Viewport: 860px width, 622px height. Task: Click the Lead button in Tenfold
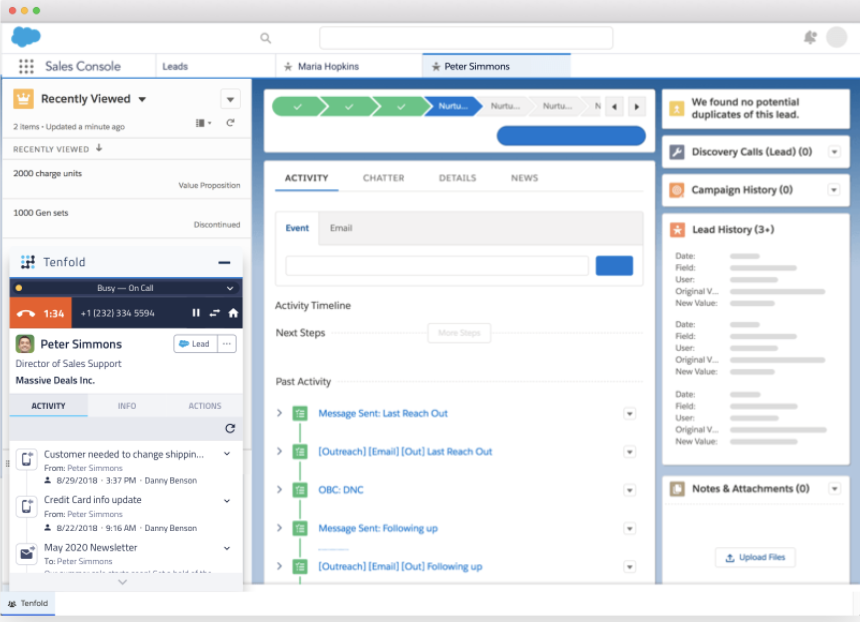(195, 344)
